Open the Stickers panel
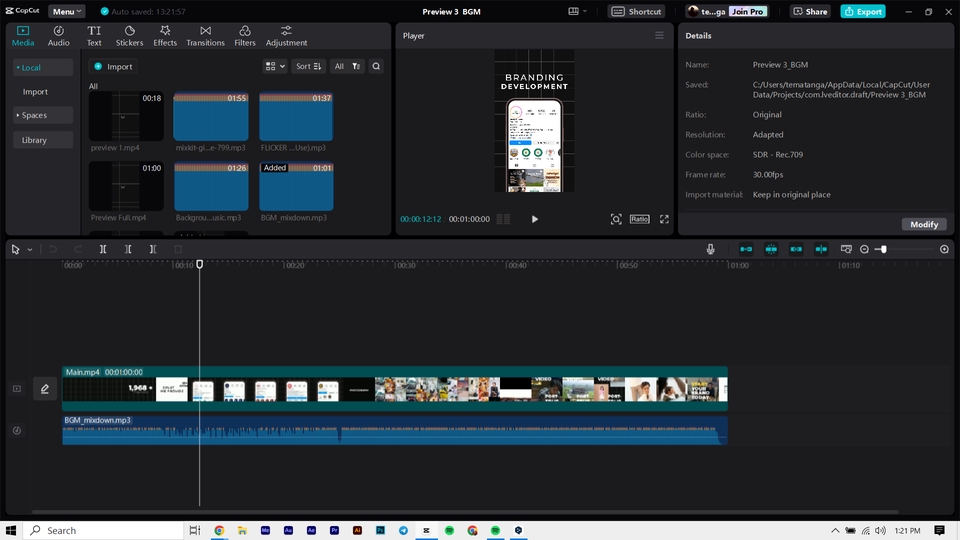The width and height of the screenshot is (960, 540). [x=129, y=36]
